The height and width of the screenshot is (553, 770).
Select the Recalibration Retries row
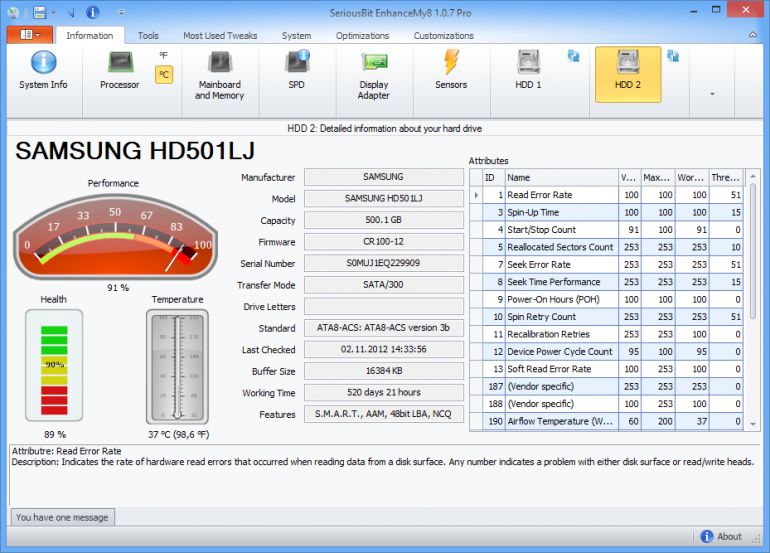tap(607, 334)
